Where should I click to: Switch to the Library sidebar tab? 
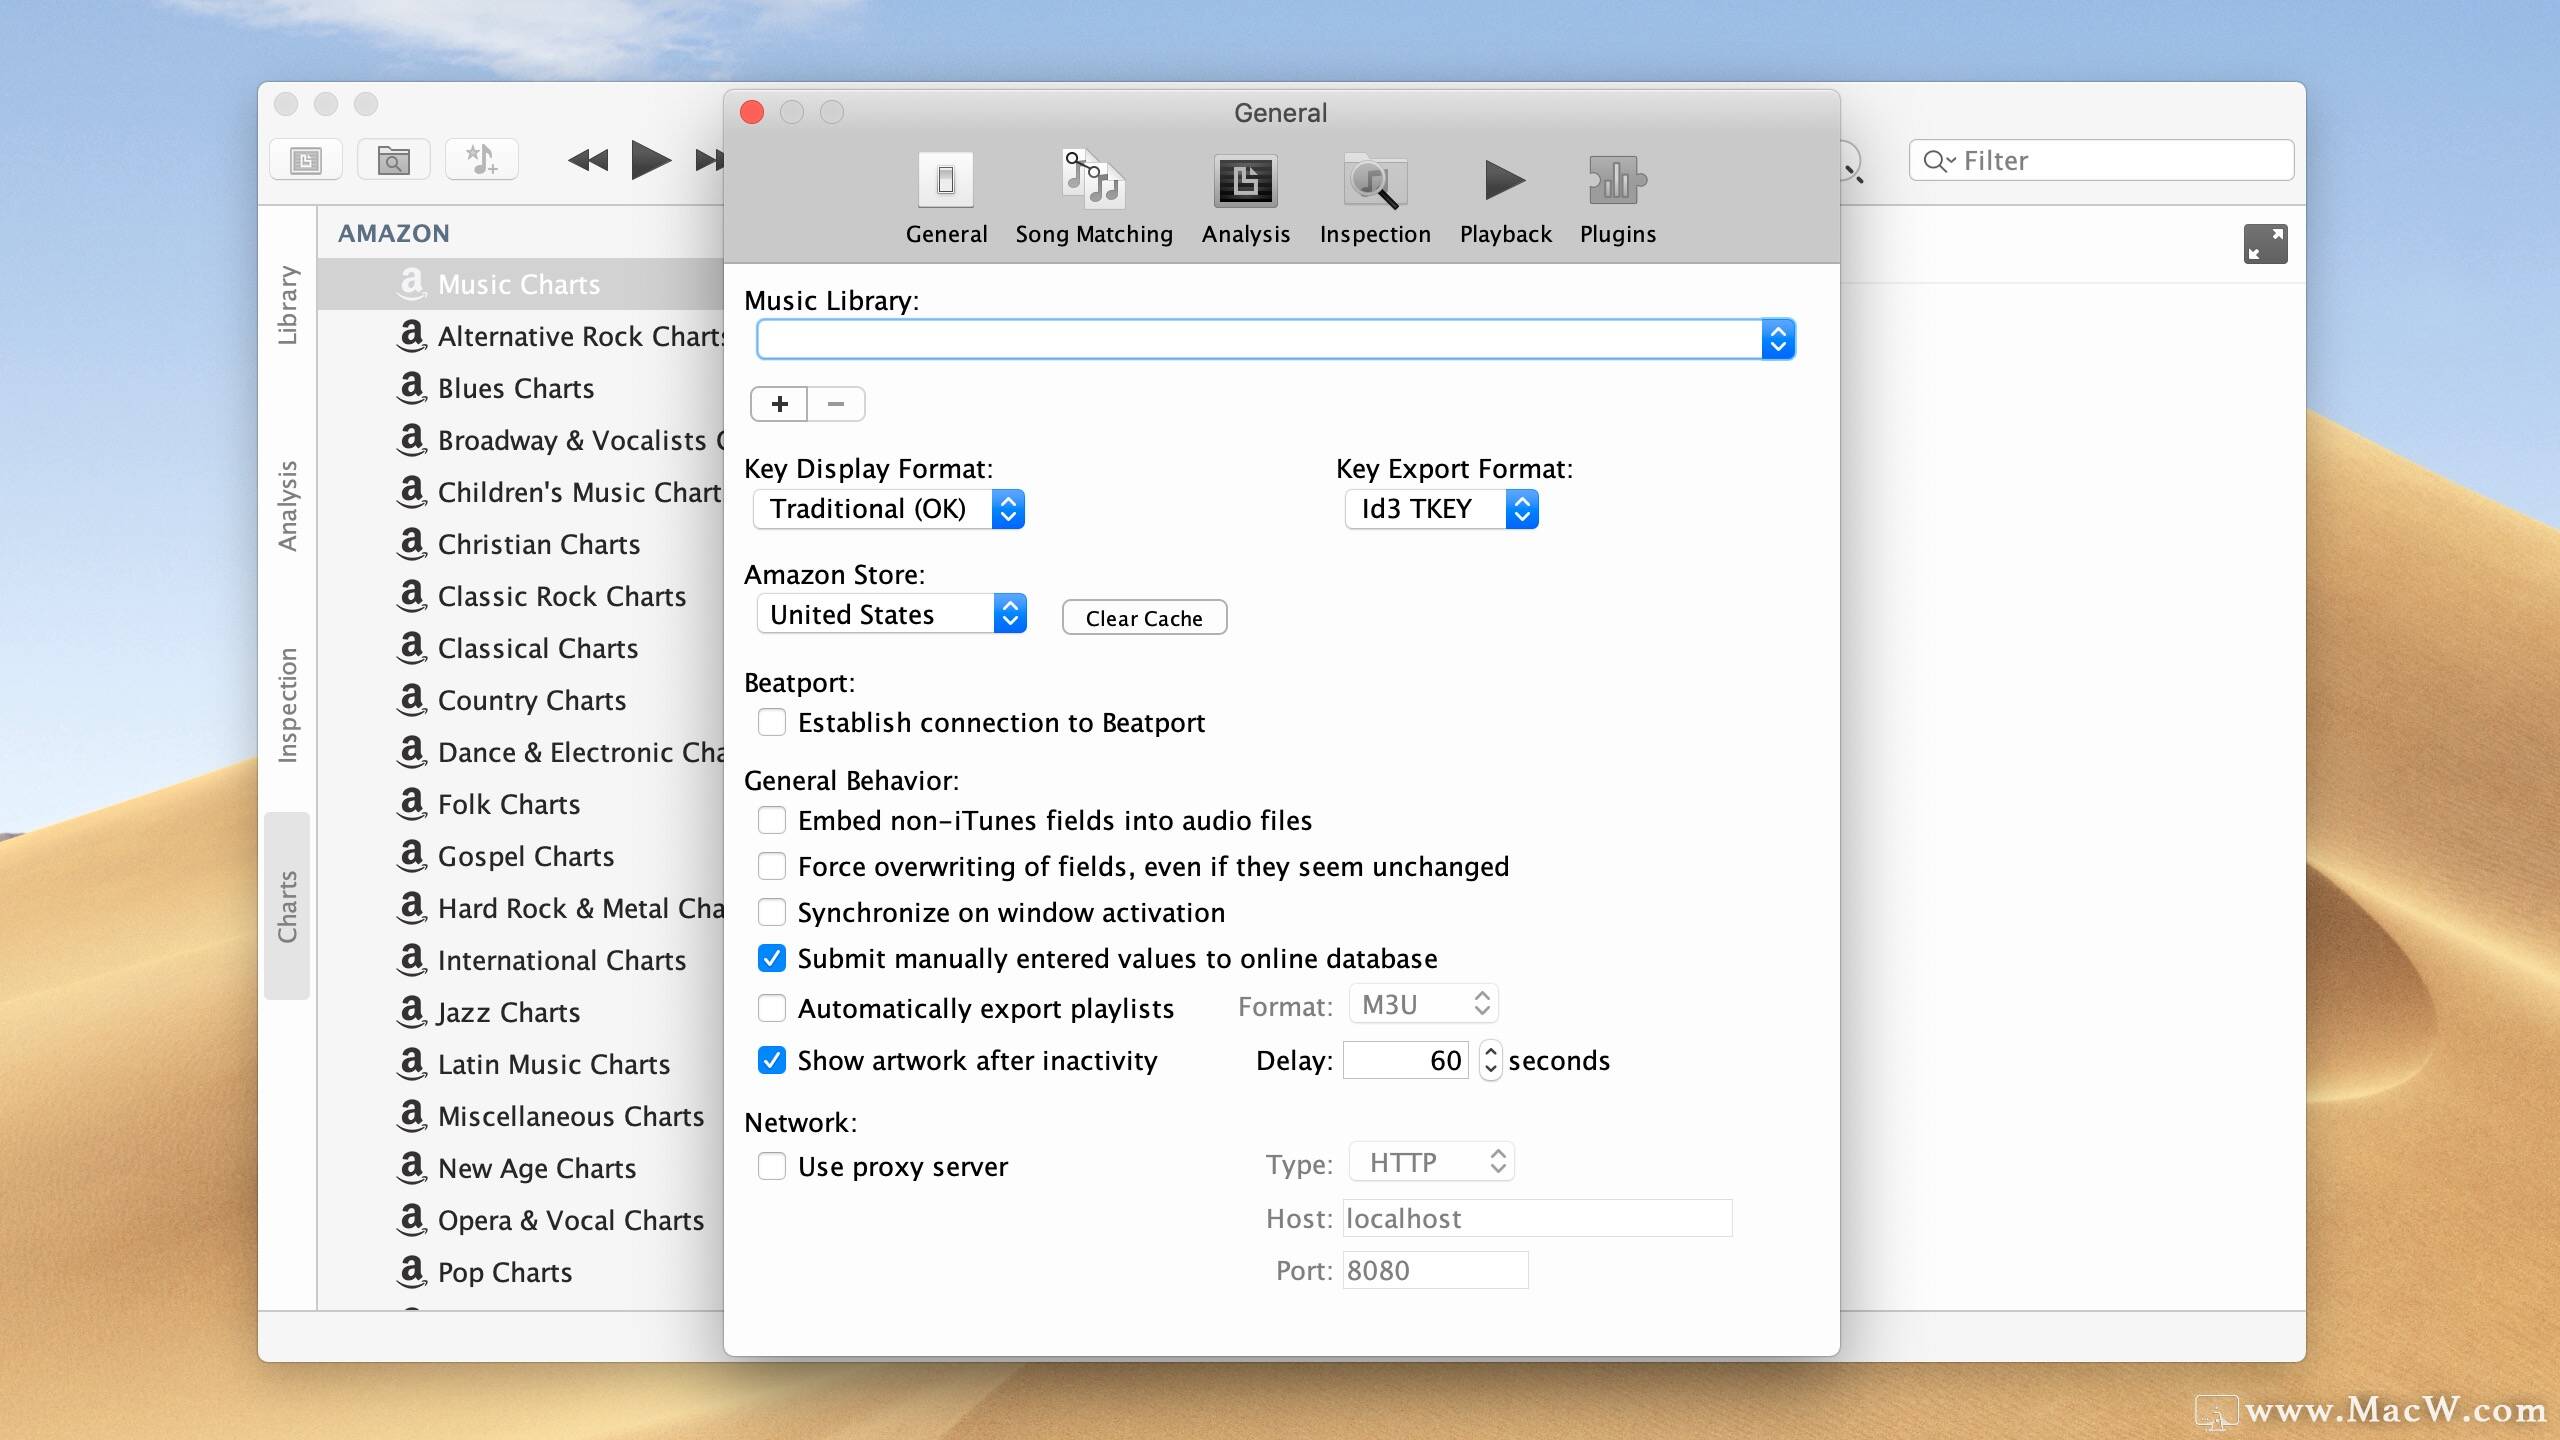pos(288,305)
